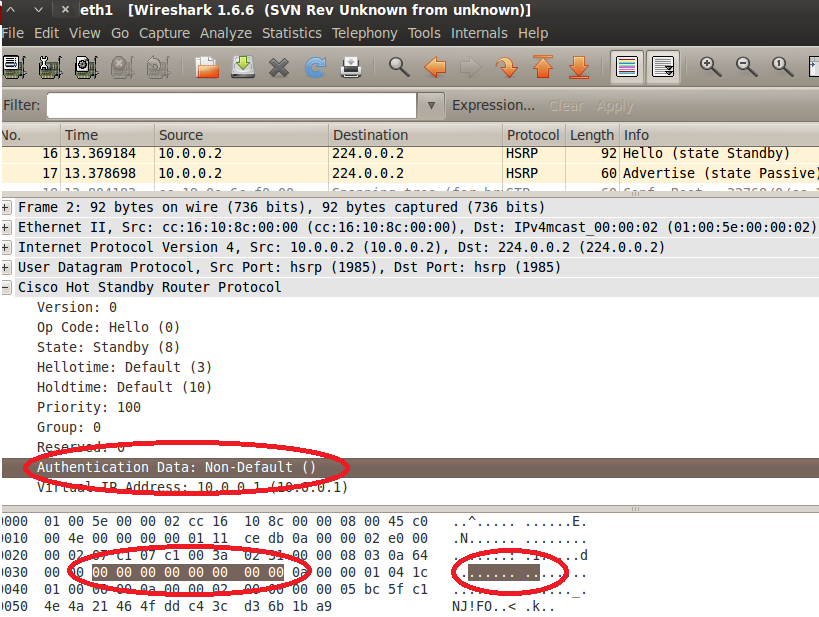
Task: Sort packets by Time column
Action: (x=108, y=135)
